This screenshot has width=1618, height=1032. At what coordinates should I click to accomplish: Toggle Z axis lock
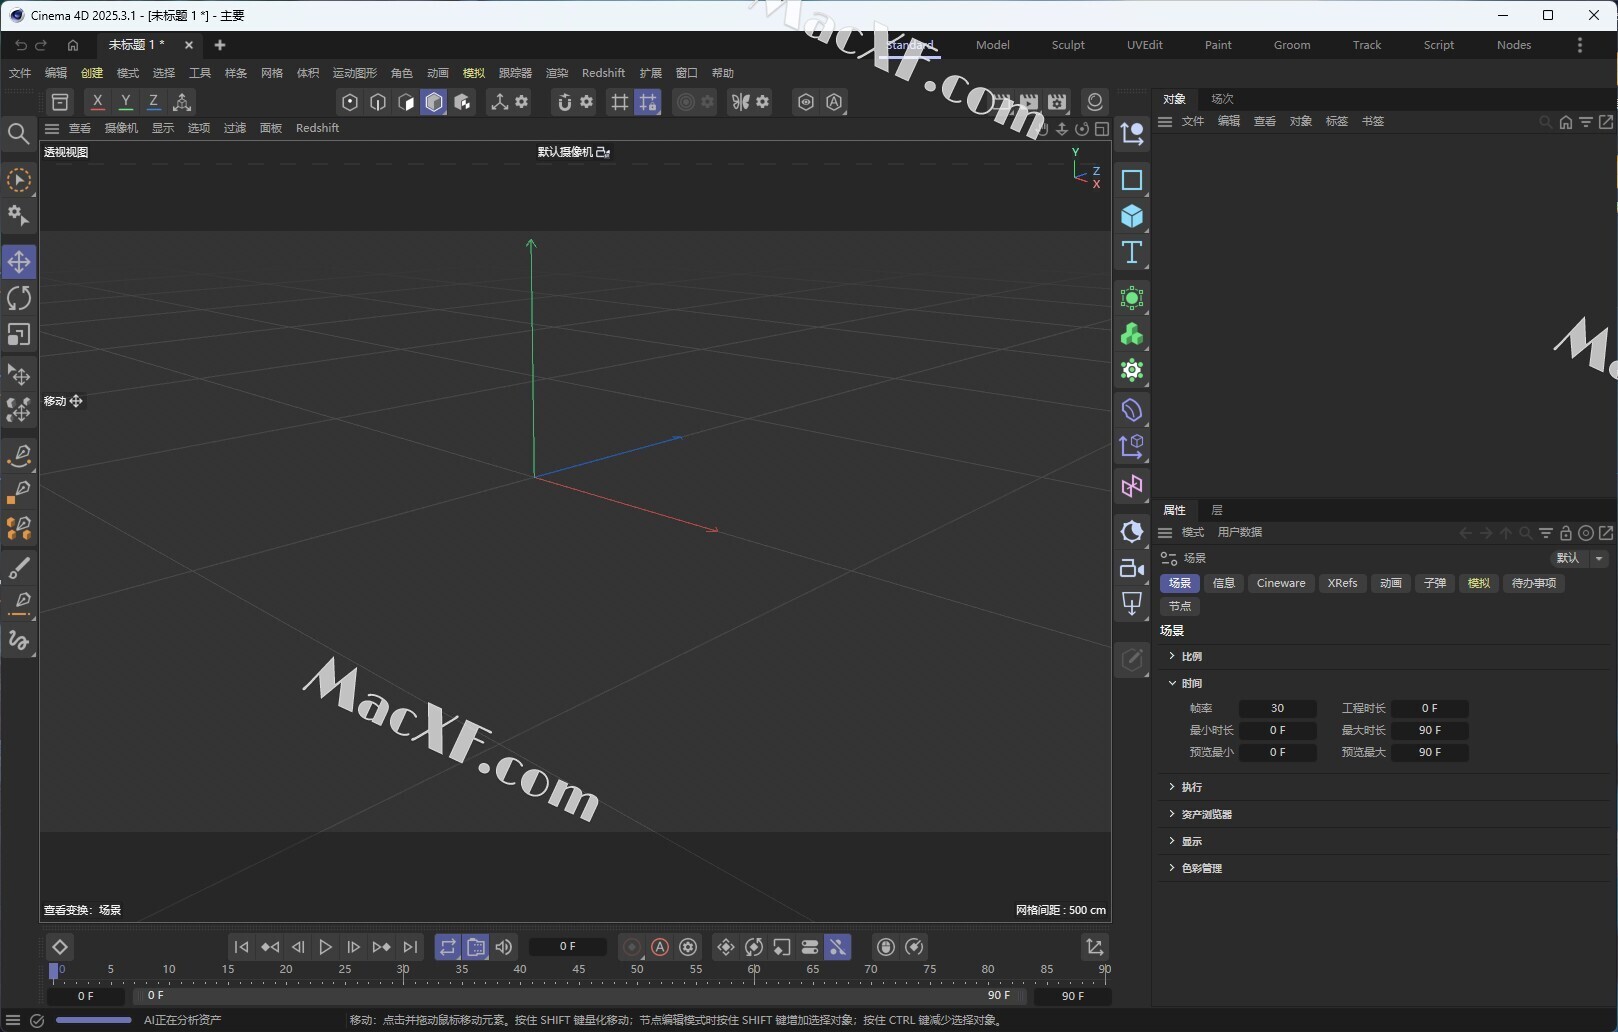pos(153,102)
